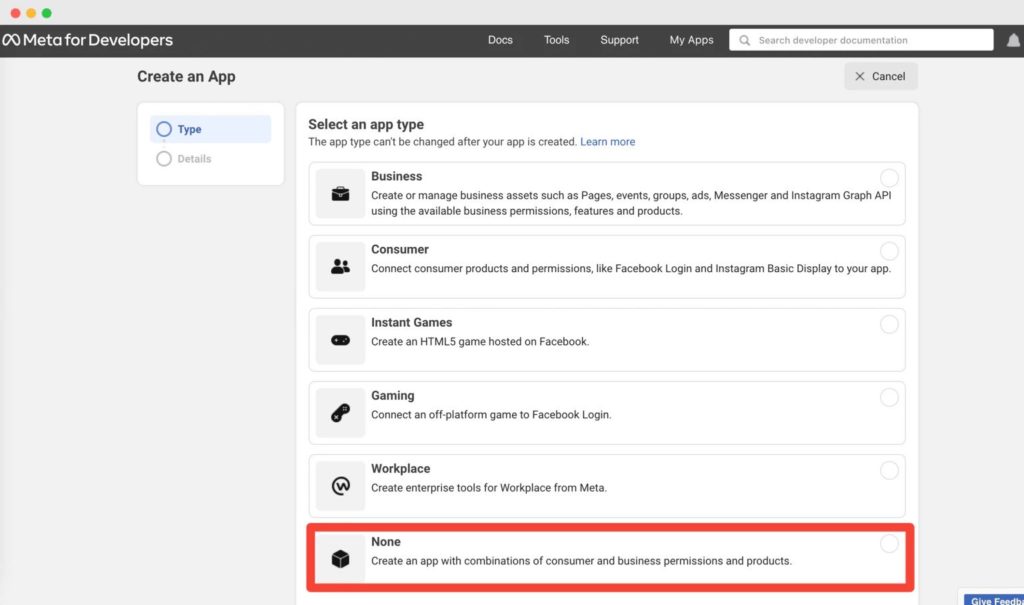Click the Meta for Developers logo
Screen dimensions: 1024x605
(88, 40)
